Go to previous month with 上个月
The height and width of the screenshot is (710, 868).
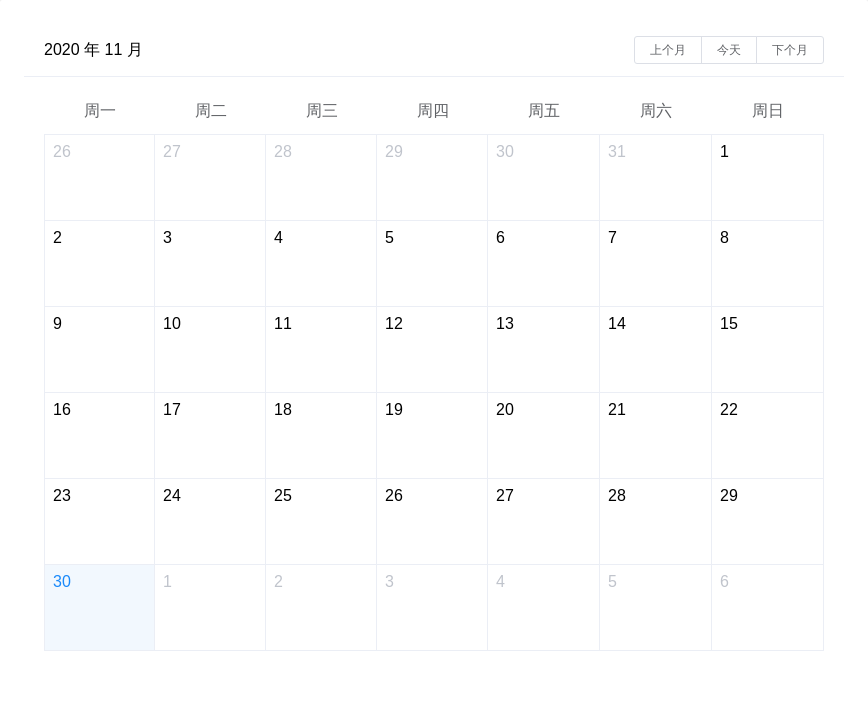(668, 50)
